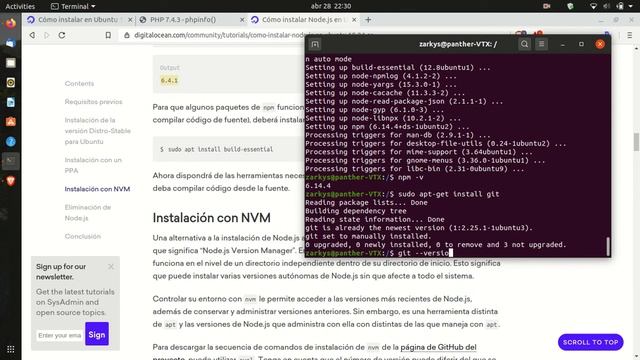Select the Terminal icon in the dock
The height and width of the screenshot is (360, 640).
click(x=11, y=161)
